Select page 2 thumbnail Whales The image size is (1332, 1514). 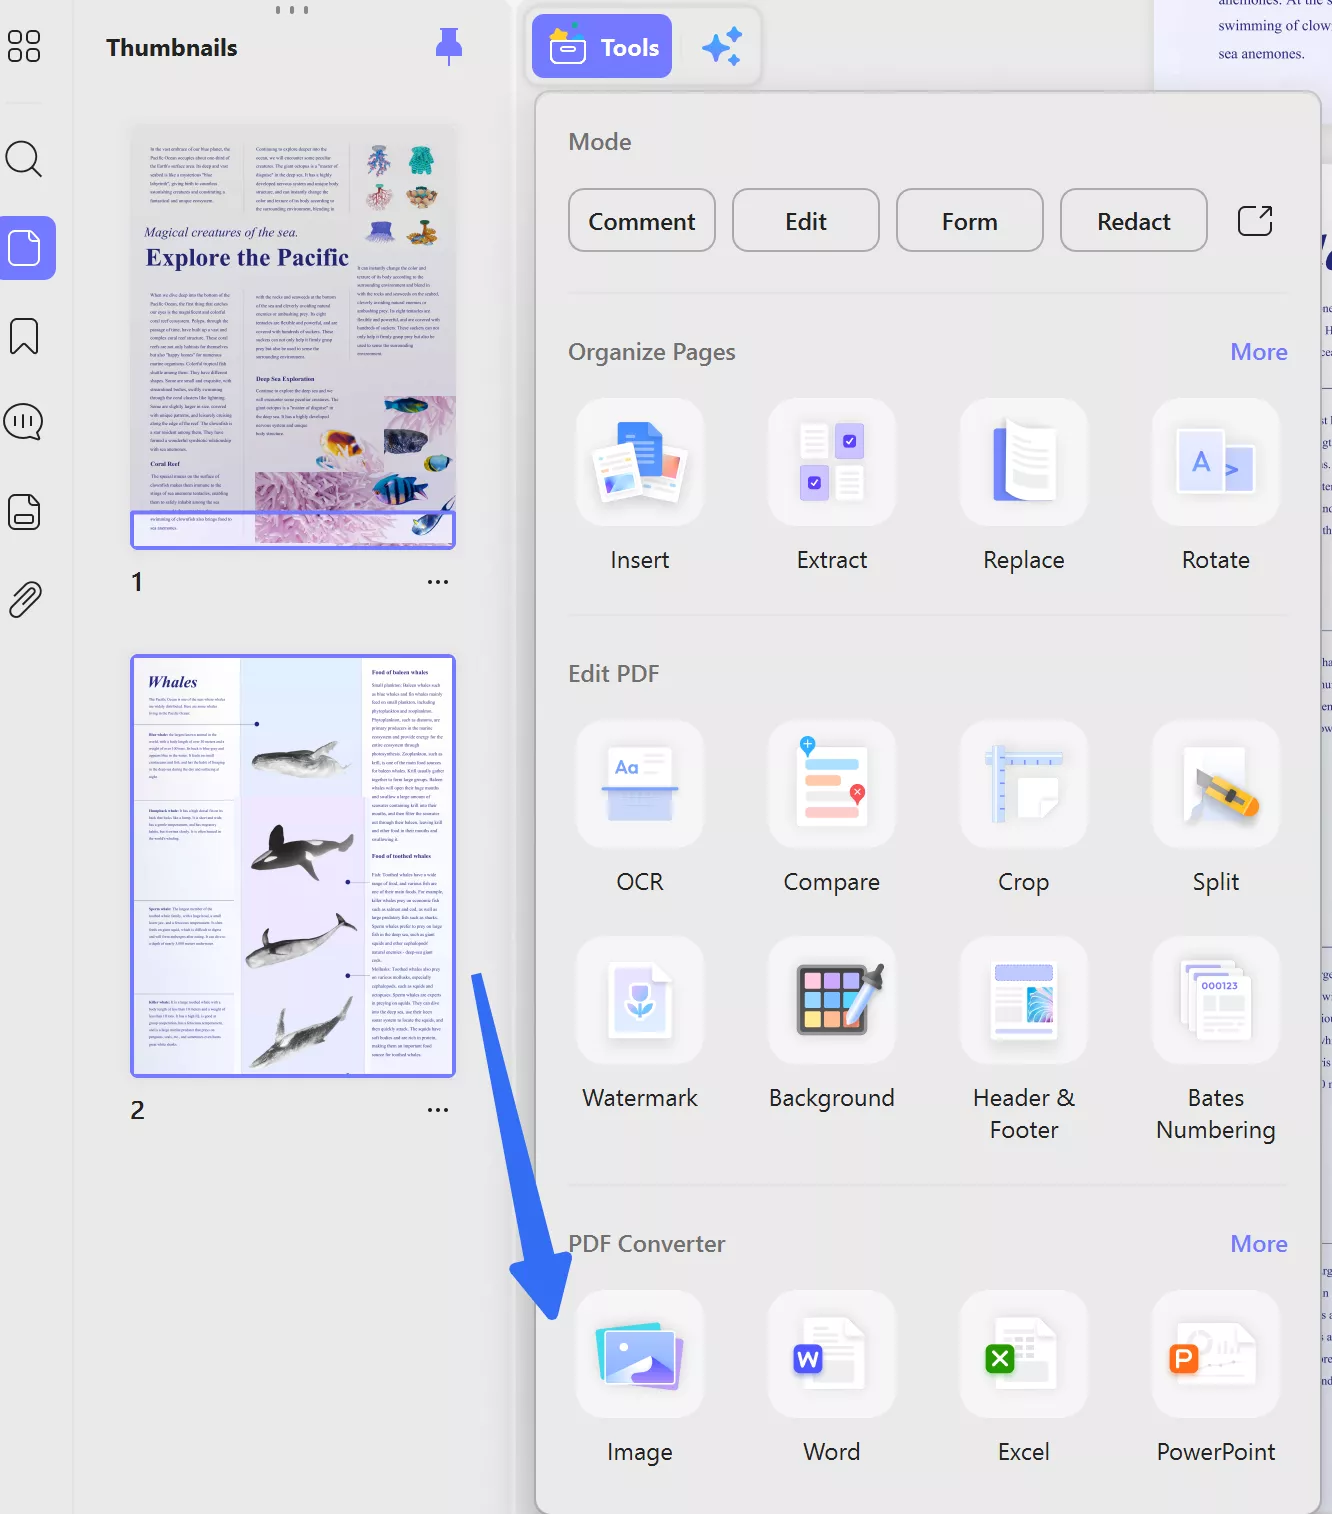coord(293,866)
